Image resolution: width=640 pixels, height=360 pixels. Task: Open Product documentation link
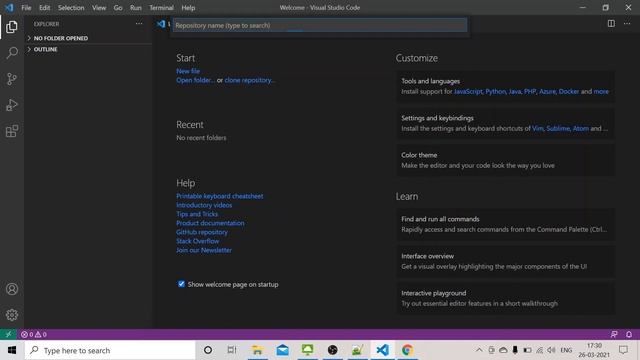[210, 223]
